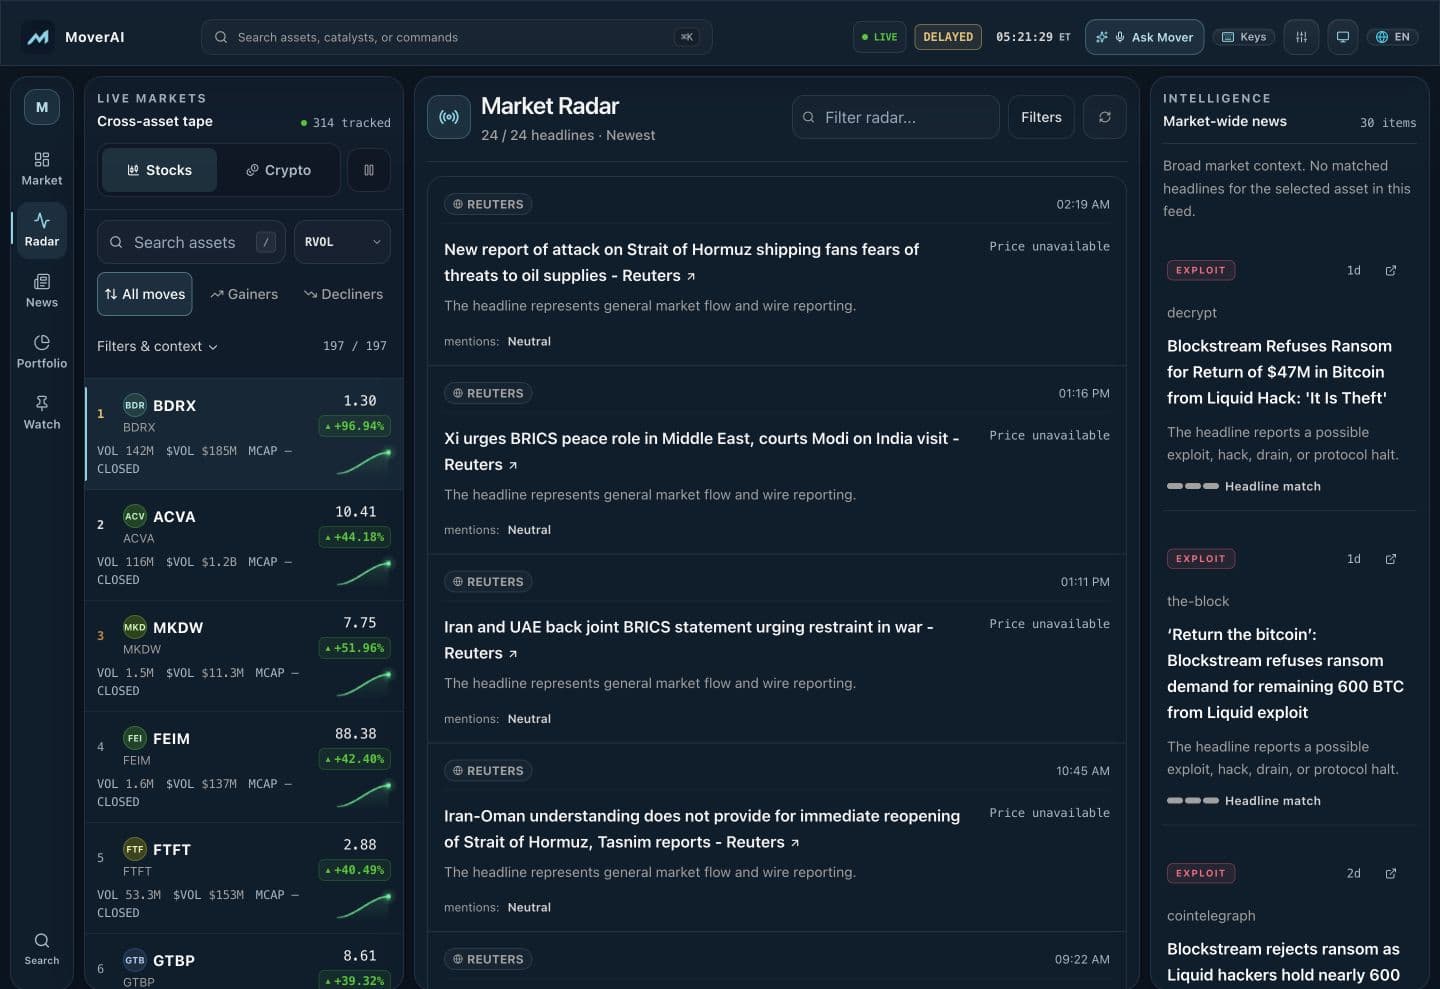
Task: Switch tape to Stocks
Action: (160, 170)
